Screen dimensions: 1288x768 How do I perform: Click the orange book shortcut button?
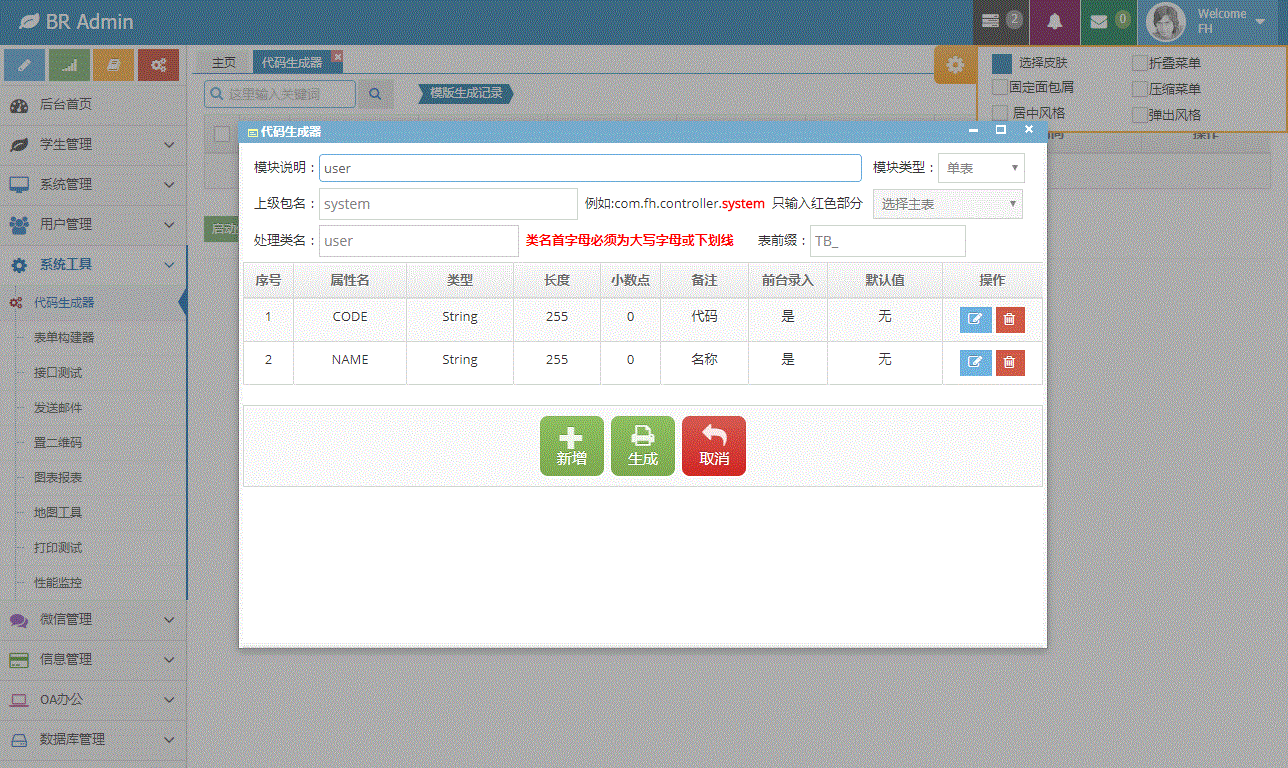(x=113, y=65)
